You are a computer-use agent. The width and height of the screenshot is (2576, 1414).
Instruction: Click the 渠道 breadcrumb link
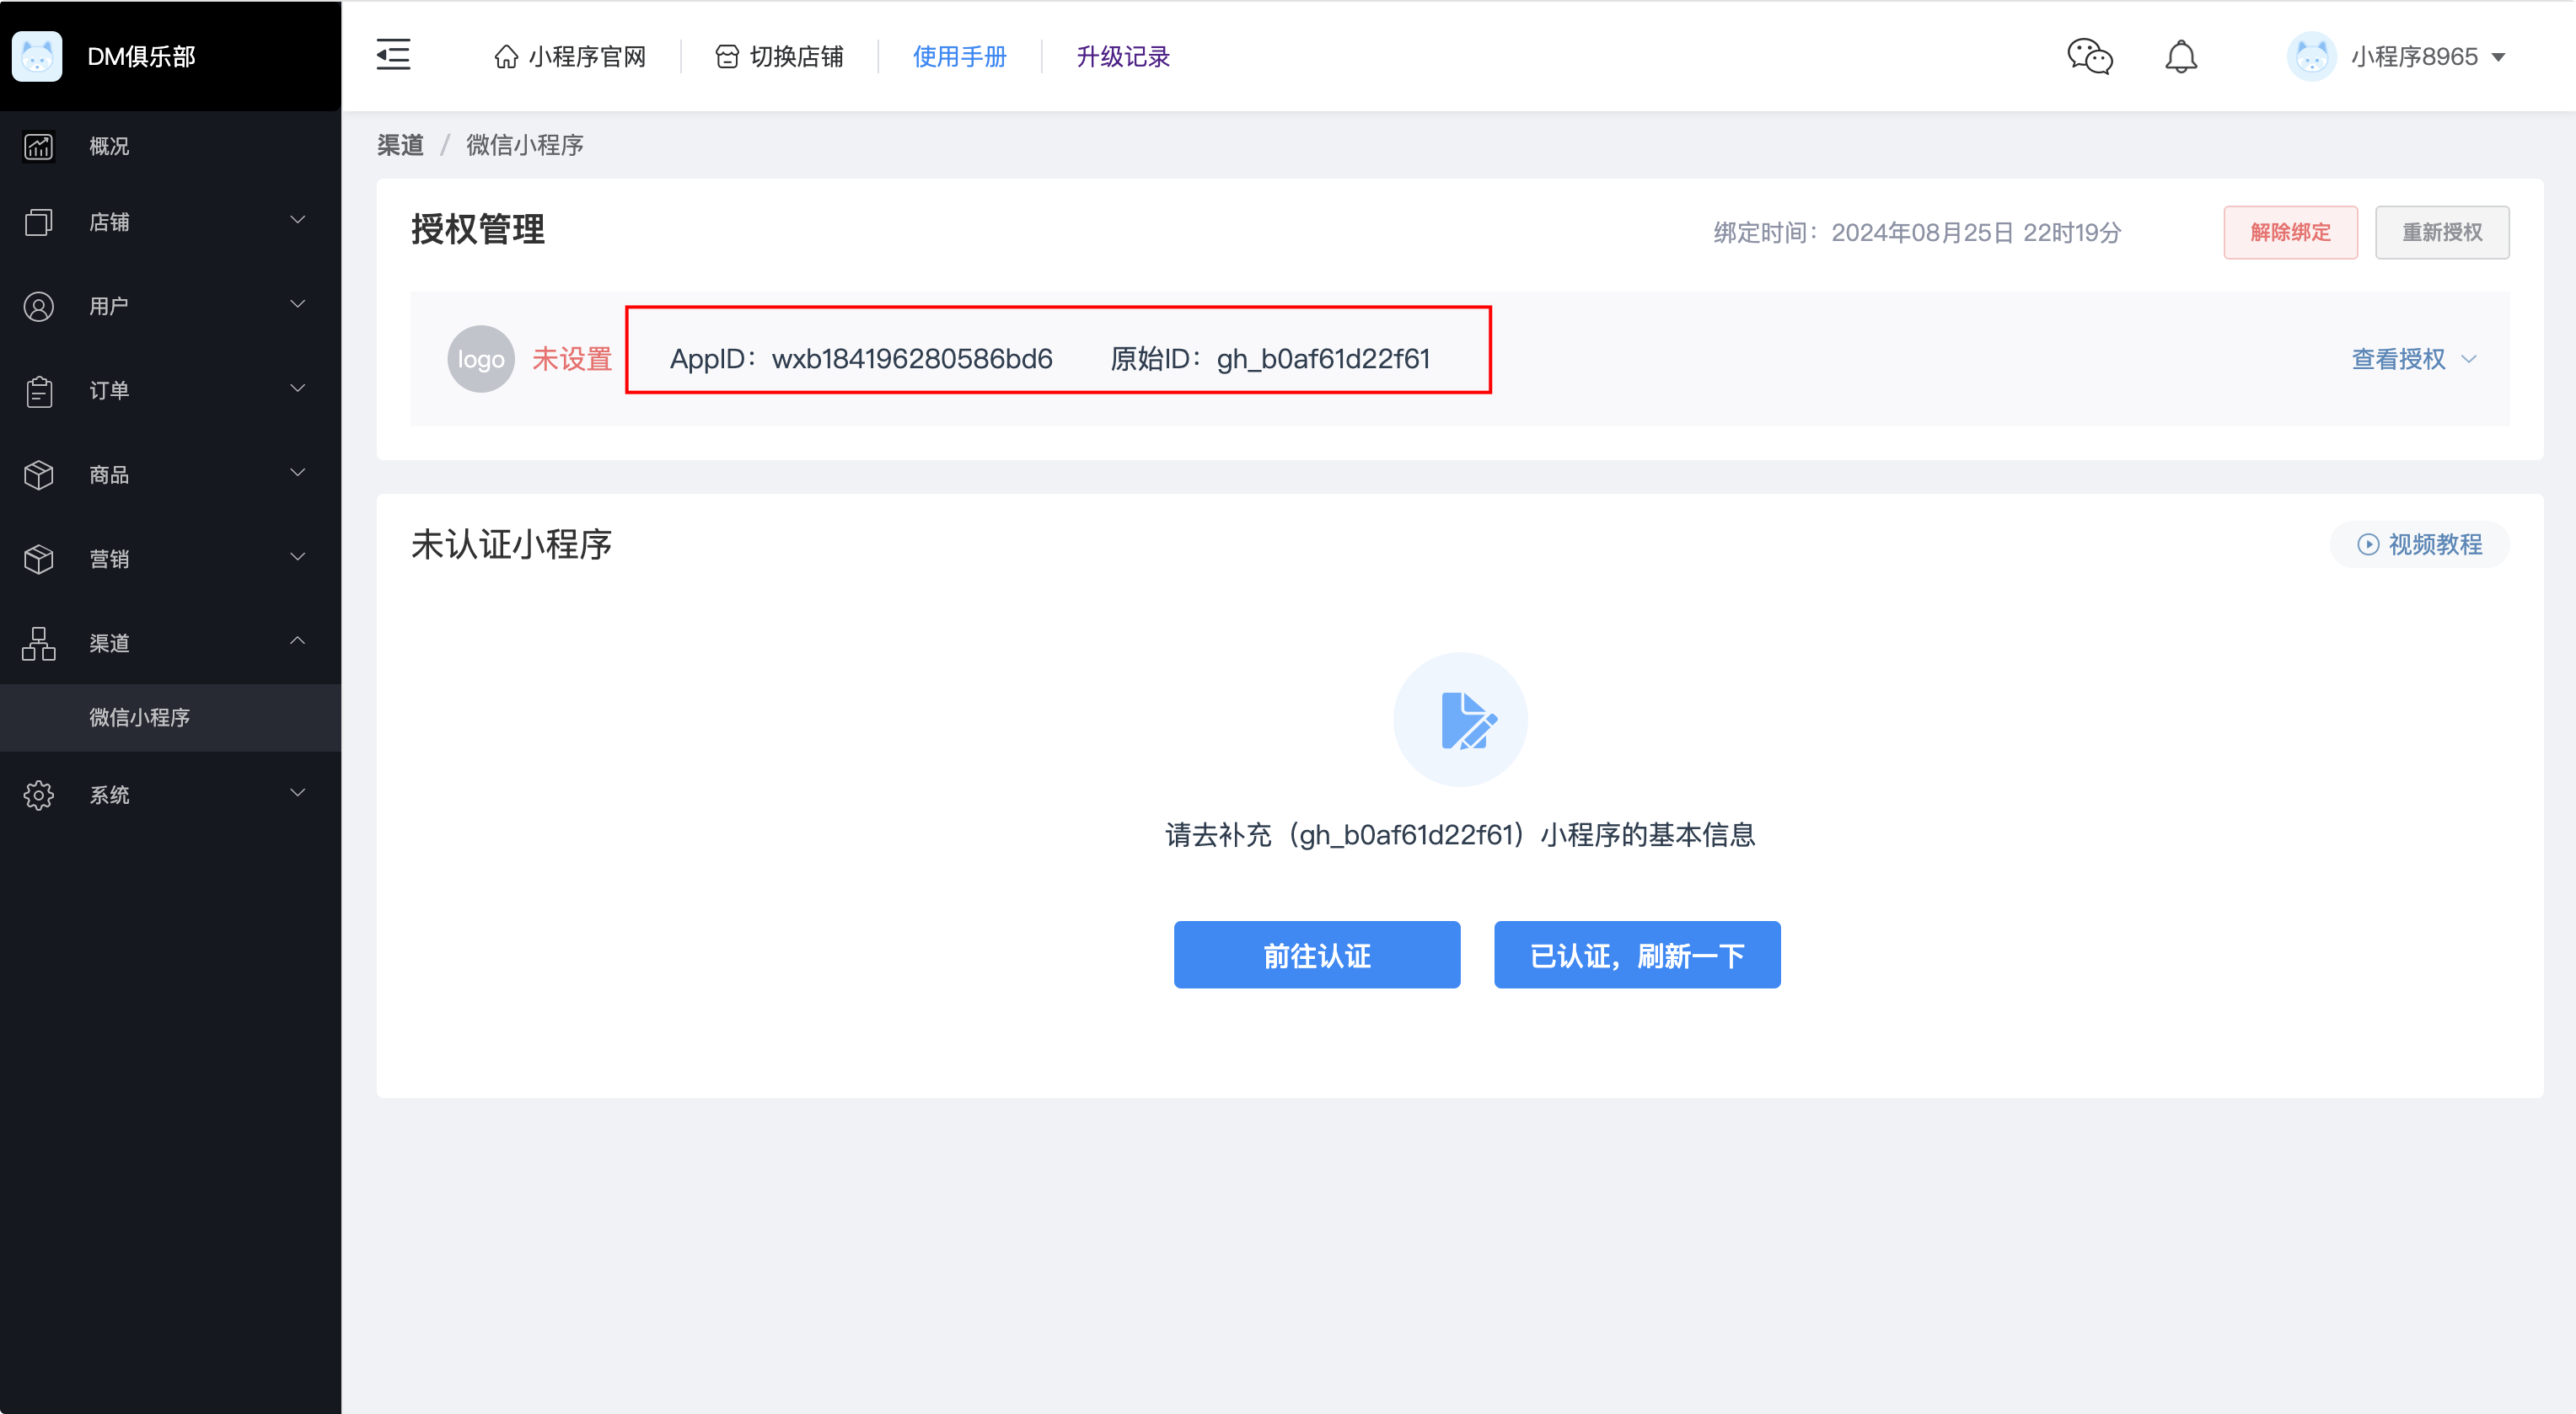pyautogui.click(x=400, y=145)
